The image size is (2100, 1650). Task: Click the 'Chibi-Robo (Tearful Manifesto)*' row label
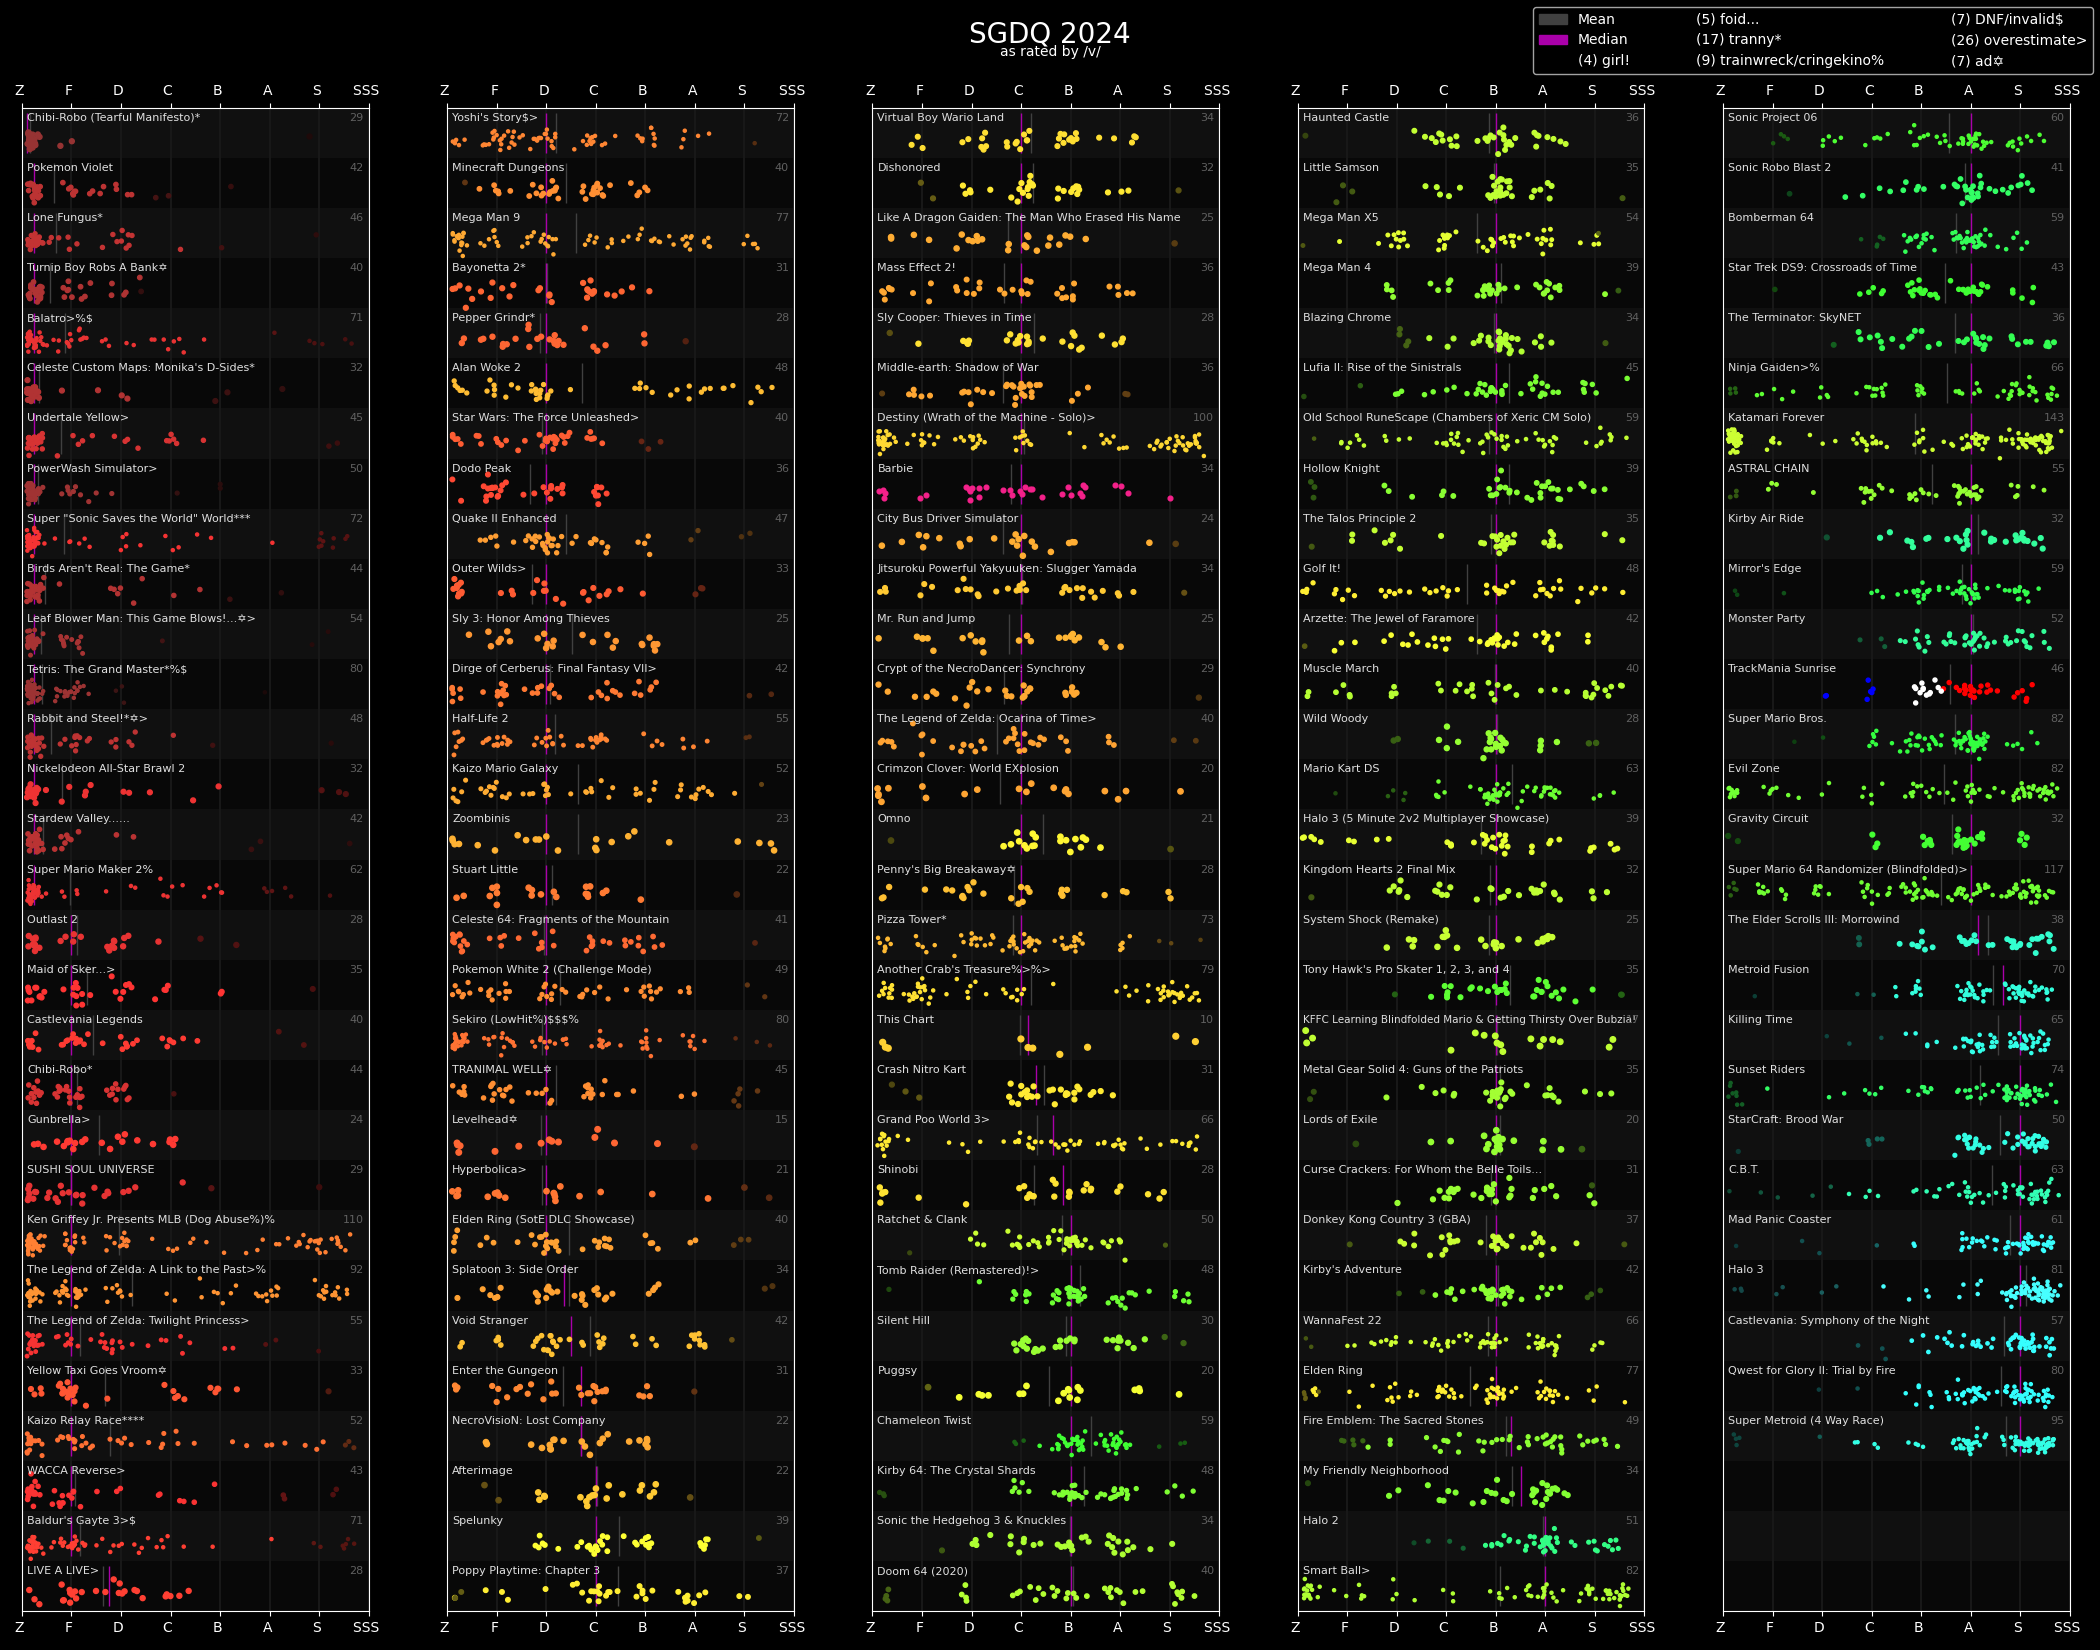113,118
